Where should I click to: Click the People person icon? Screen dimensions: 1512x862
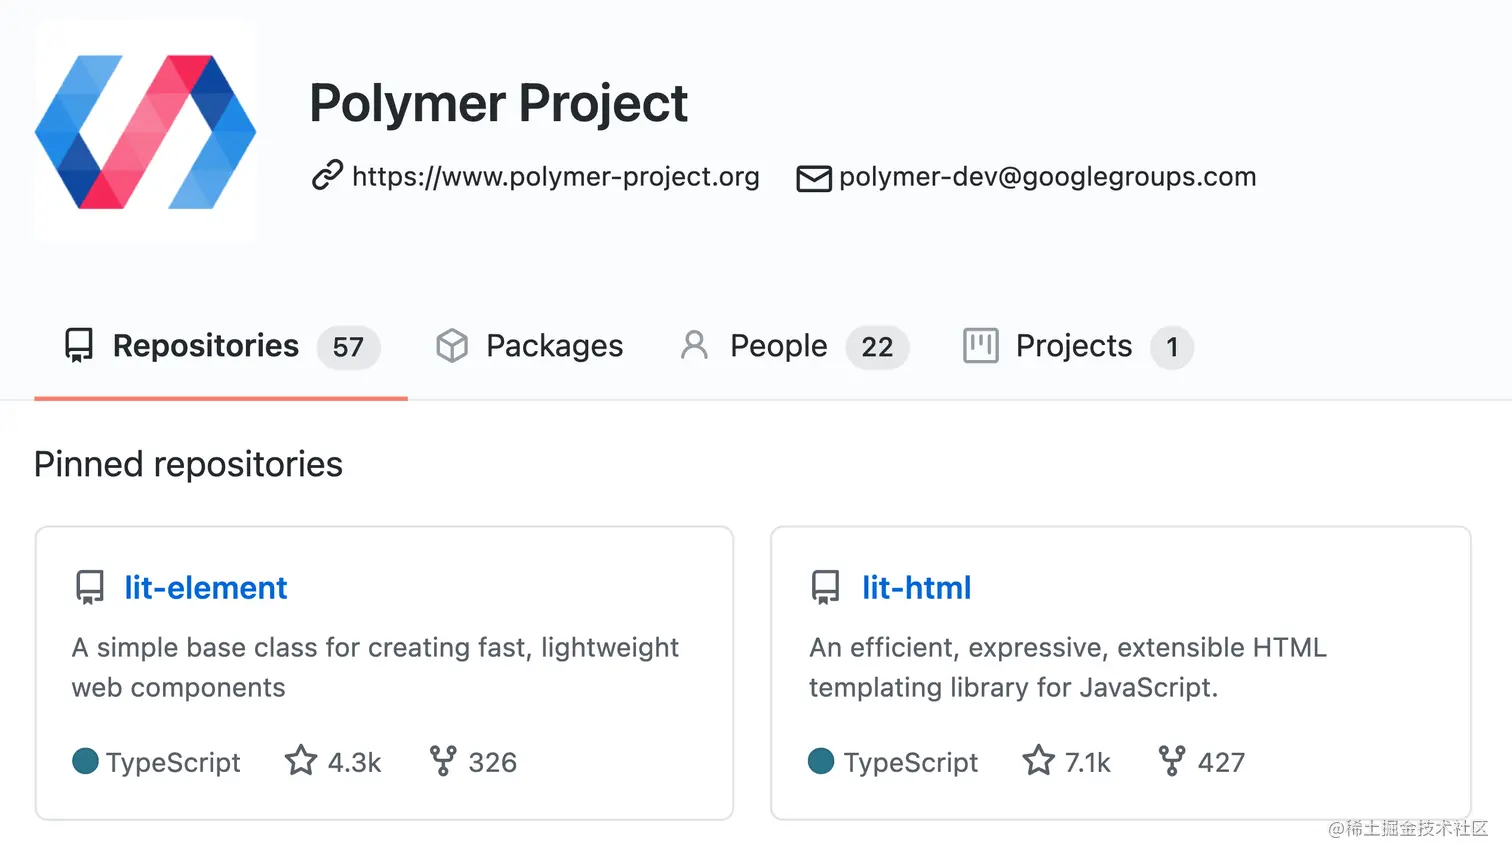tap(694, 346)
